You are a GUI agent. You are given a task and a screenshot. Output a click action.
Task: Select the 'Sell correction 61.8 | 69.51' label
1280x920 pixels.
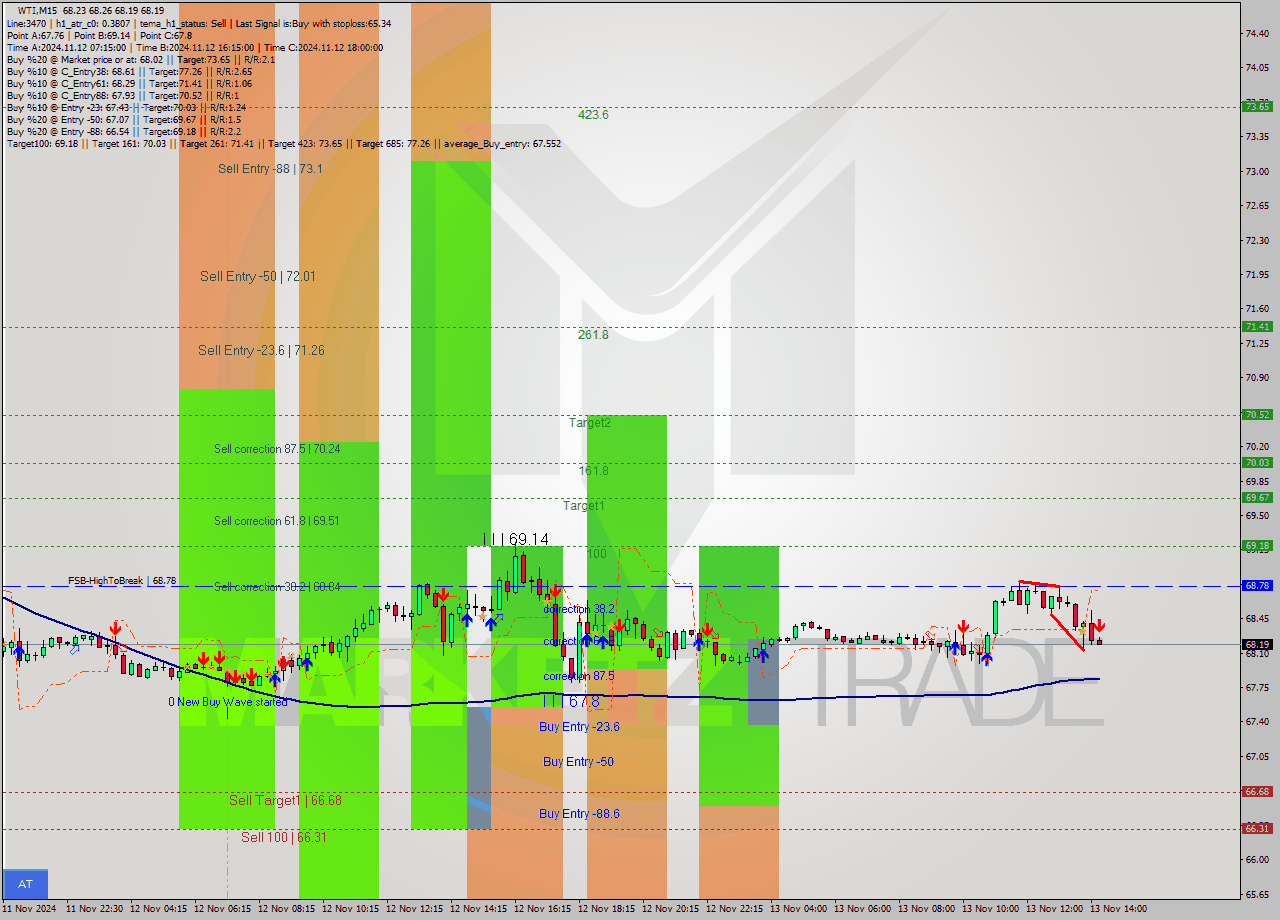(276, 521)
